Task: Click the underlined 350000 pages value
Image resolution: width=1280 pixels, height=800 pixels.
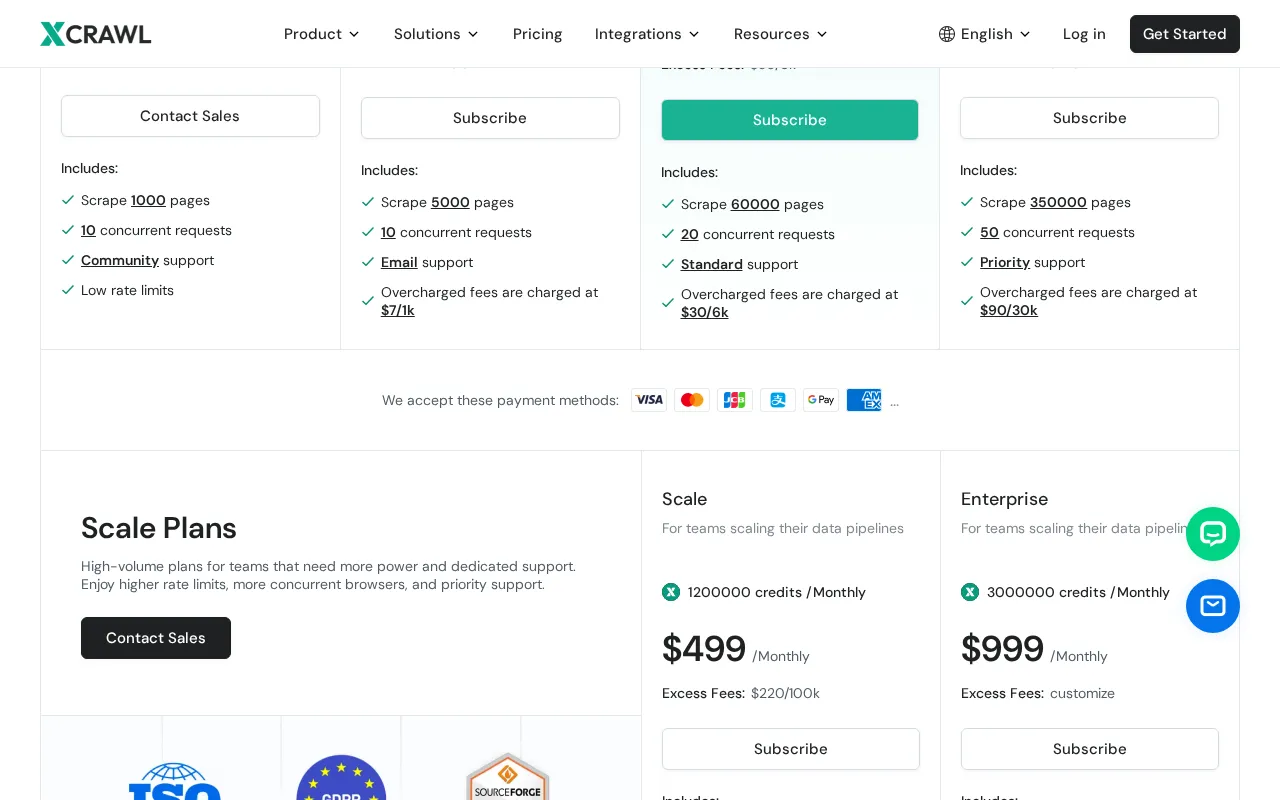Action: [x=1058, y=202]
